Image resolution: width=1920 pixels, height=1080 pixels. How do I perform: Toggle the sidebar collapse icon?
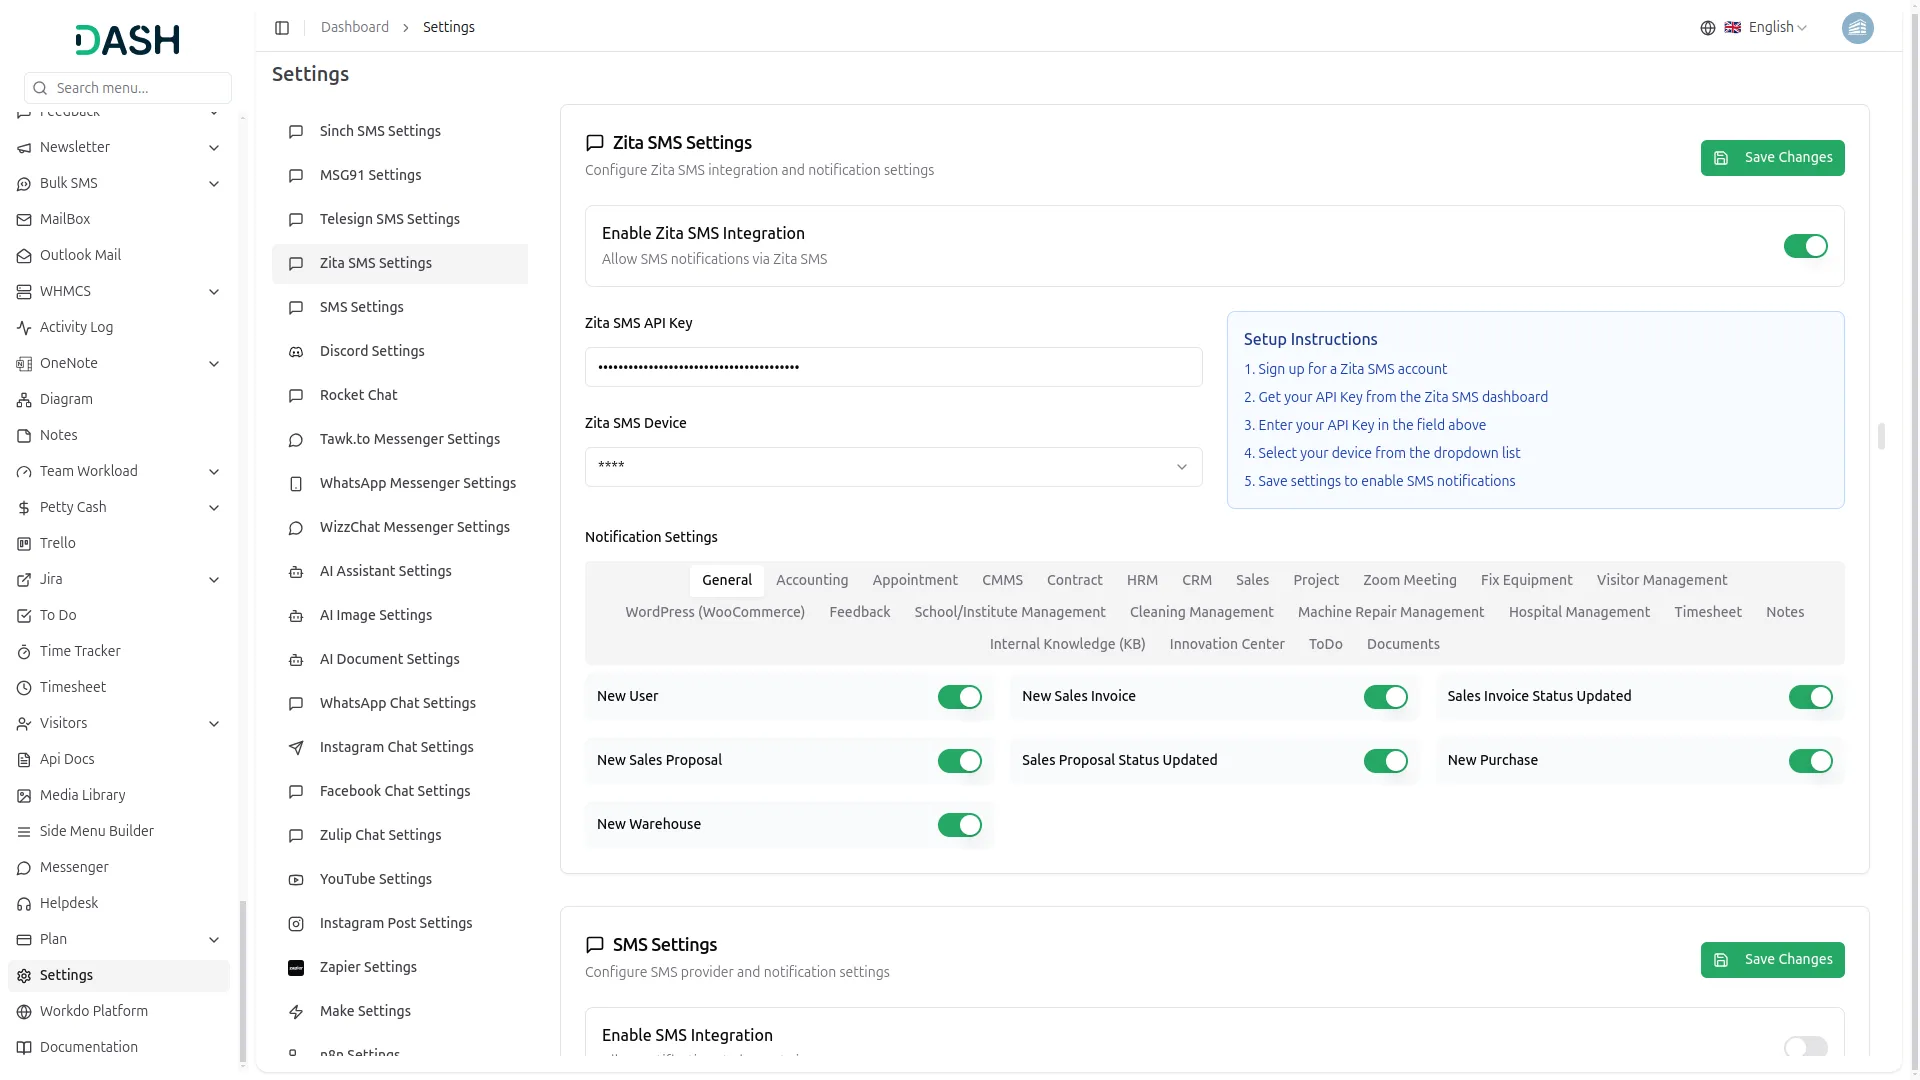(282, 28)
